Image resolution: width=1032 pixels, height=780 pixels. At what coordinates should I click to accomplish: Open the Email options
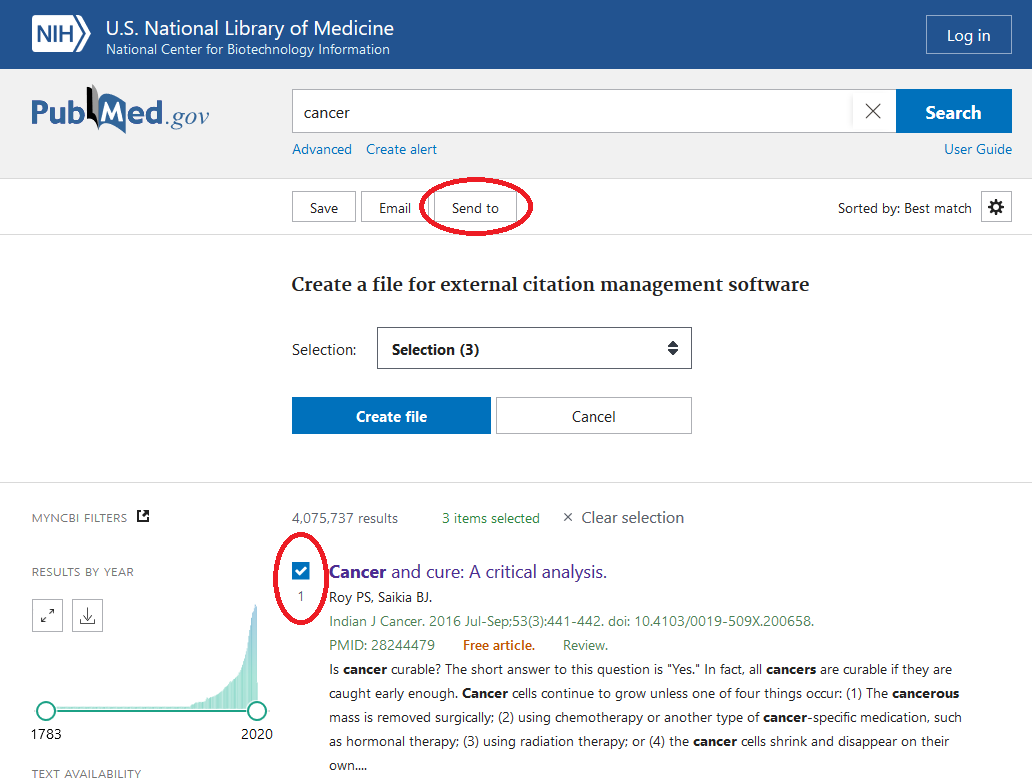(x=394, y=207)
